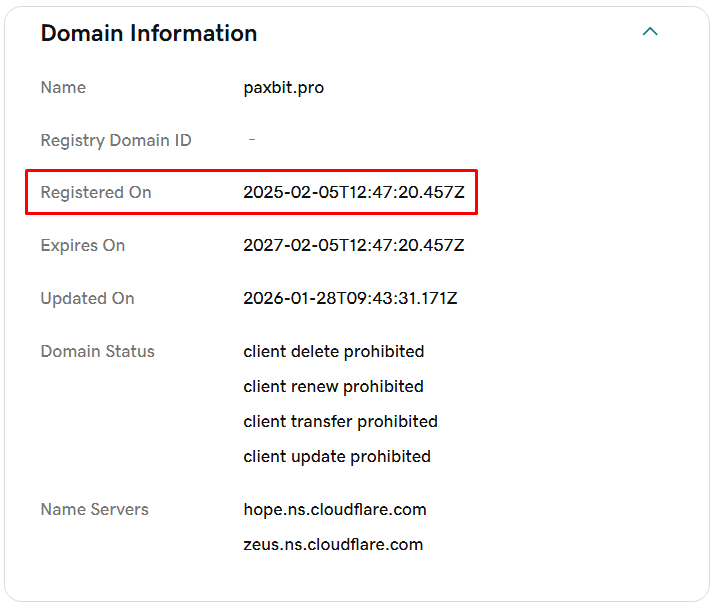Click the Registry Domain ID label

pos(116,141)
